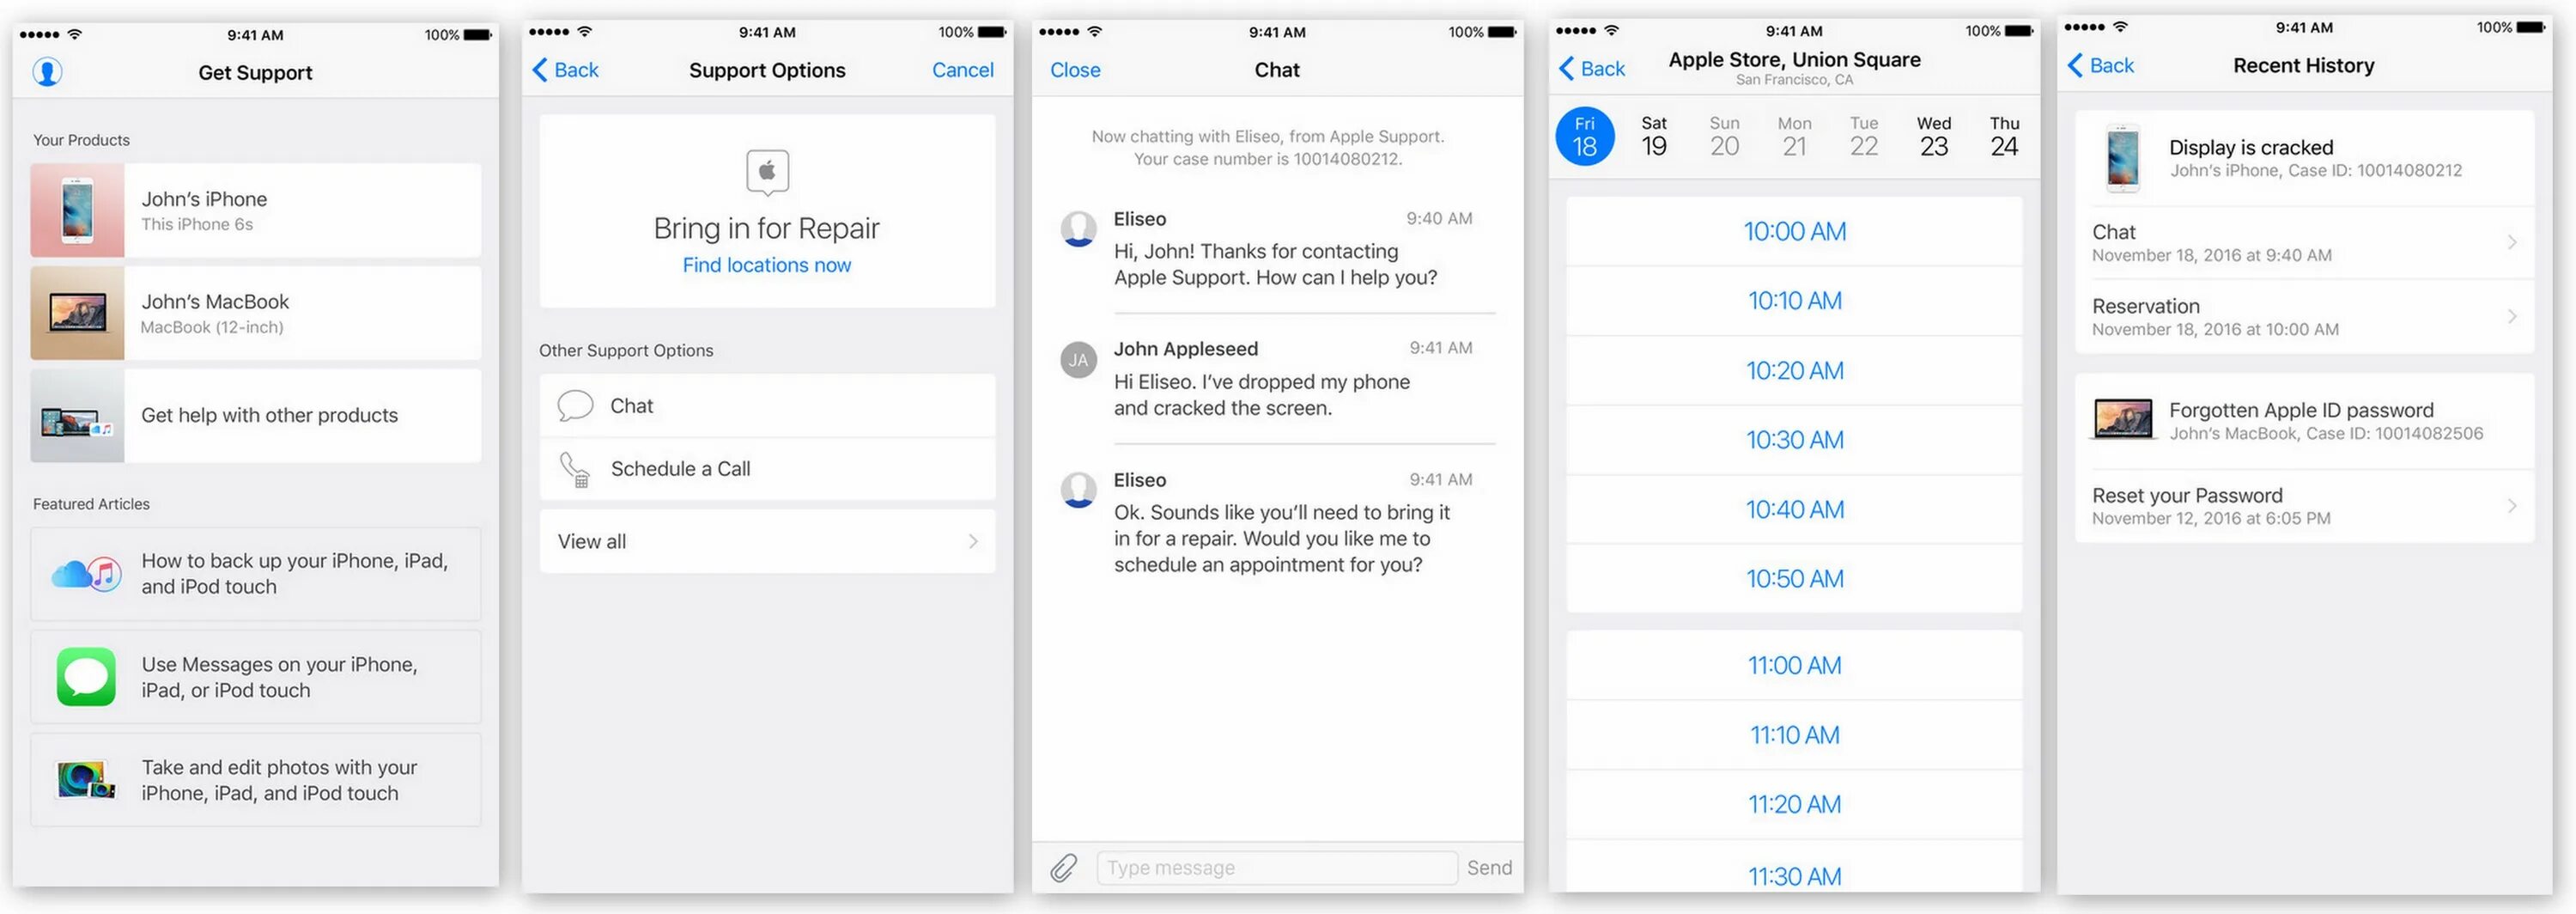Select the Chat bubble icon option
Viewport: 2576px width, 914px height.
575,406
